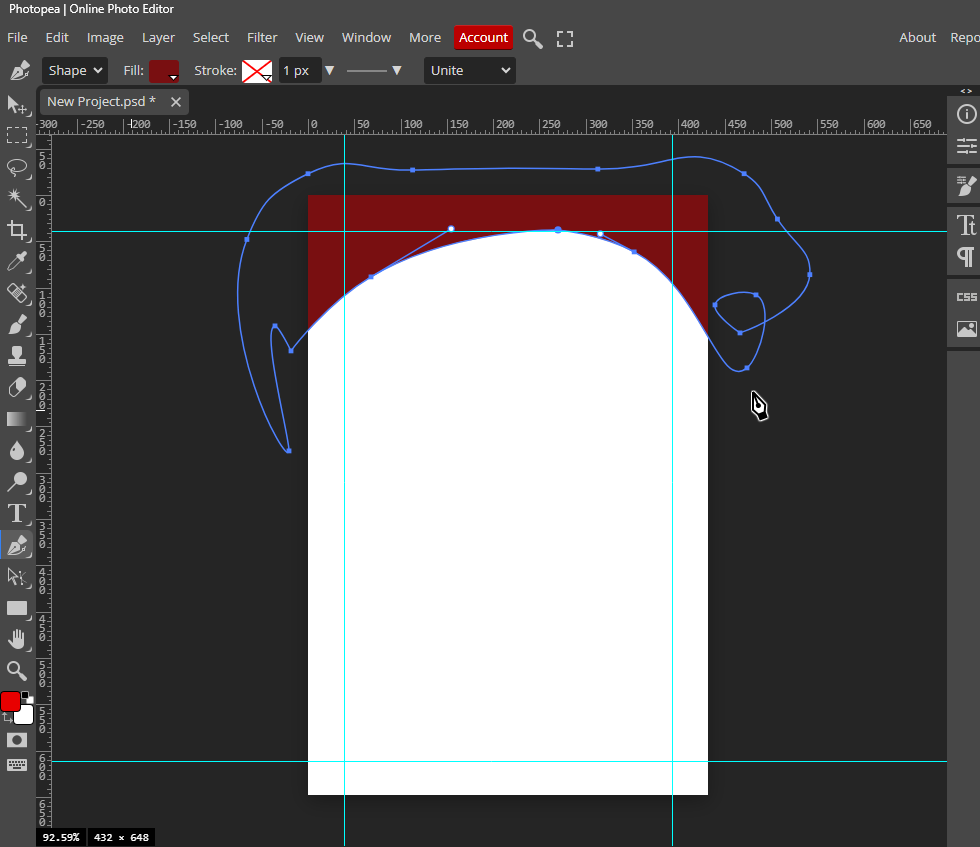The height and width of the screenshot is (847, 980).
Task: Open the Filter menu
Action: coord(262,38)
